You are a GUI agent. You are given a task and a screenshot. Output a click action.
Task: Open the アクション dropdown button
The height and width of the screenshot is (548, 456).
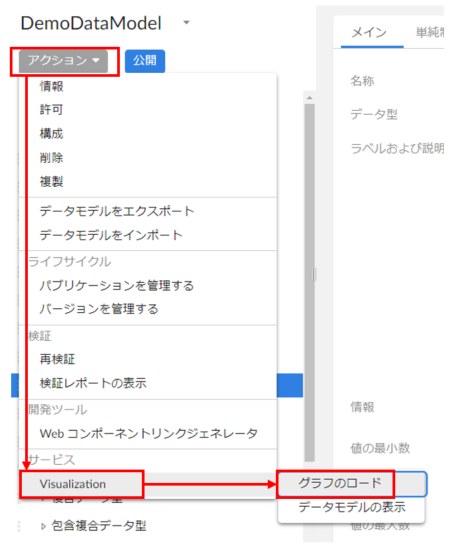63,61
